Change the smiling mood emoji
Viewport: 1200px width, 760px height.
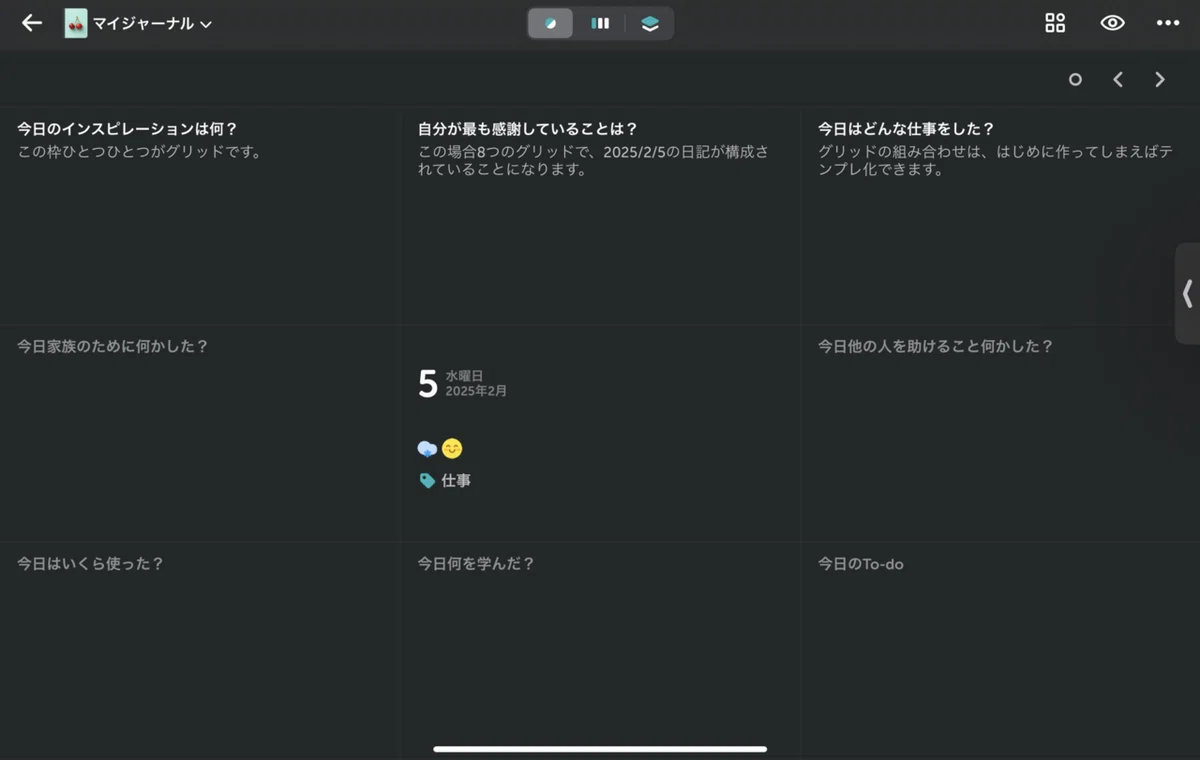coord(452,449)
